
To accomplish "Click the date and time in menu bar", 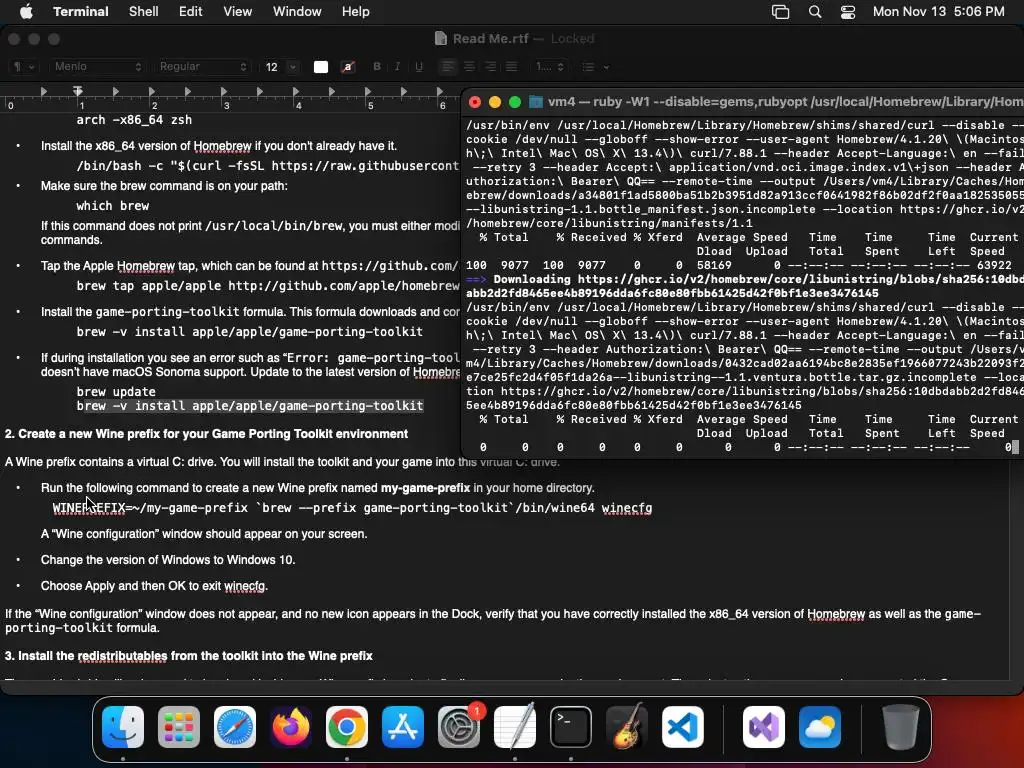I will [x=938, y=11].
